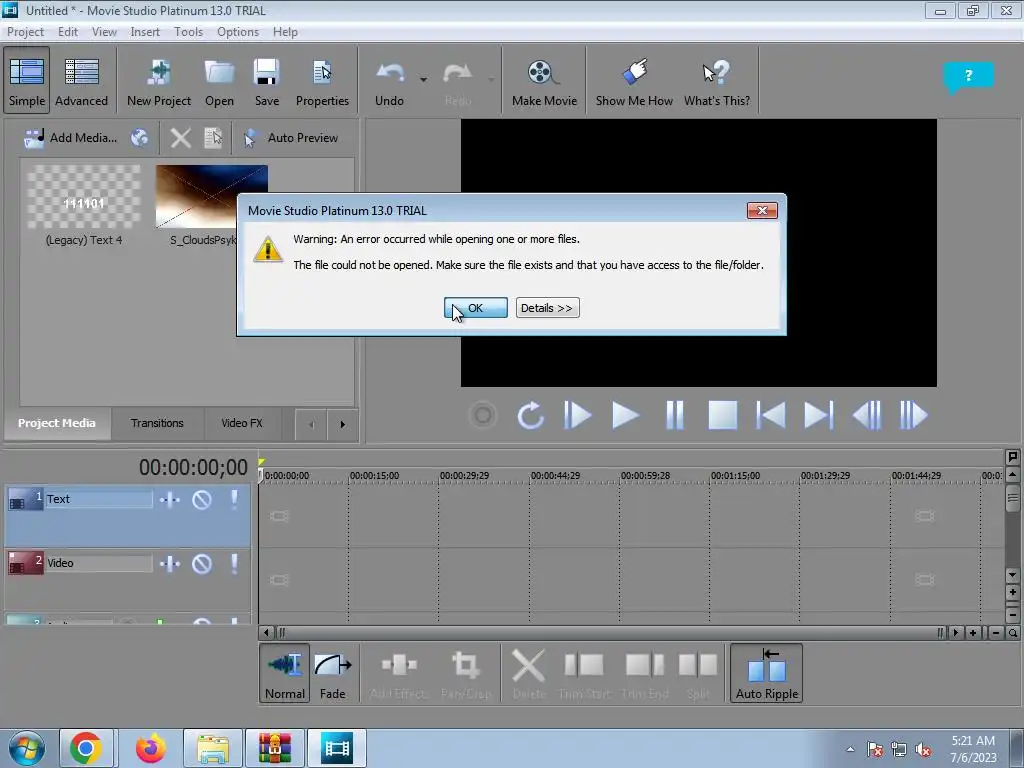Open the Options menu
Viewport: 1024px width, 768px height.
(238, 32)
